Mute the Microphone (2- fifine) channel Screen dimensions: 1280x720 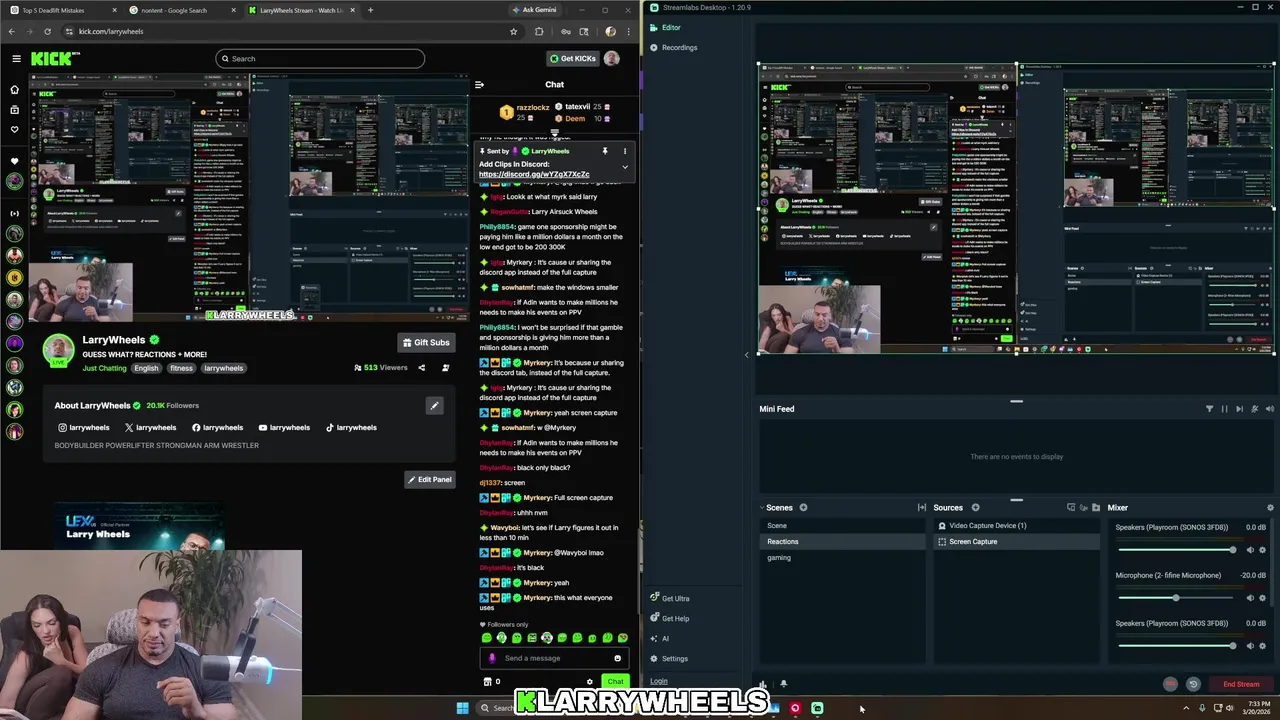[x=1249, y=598]
